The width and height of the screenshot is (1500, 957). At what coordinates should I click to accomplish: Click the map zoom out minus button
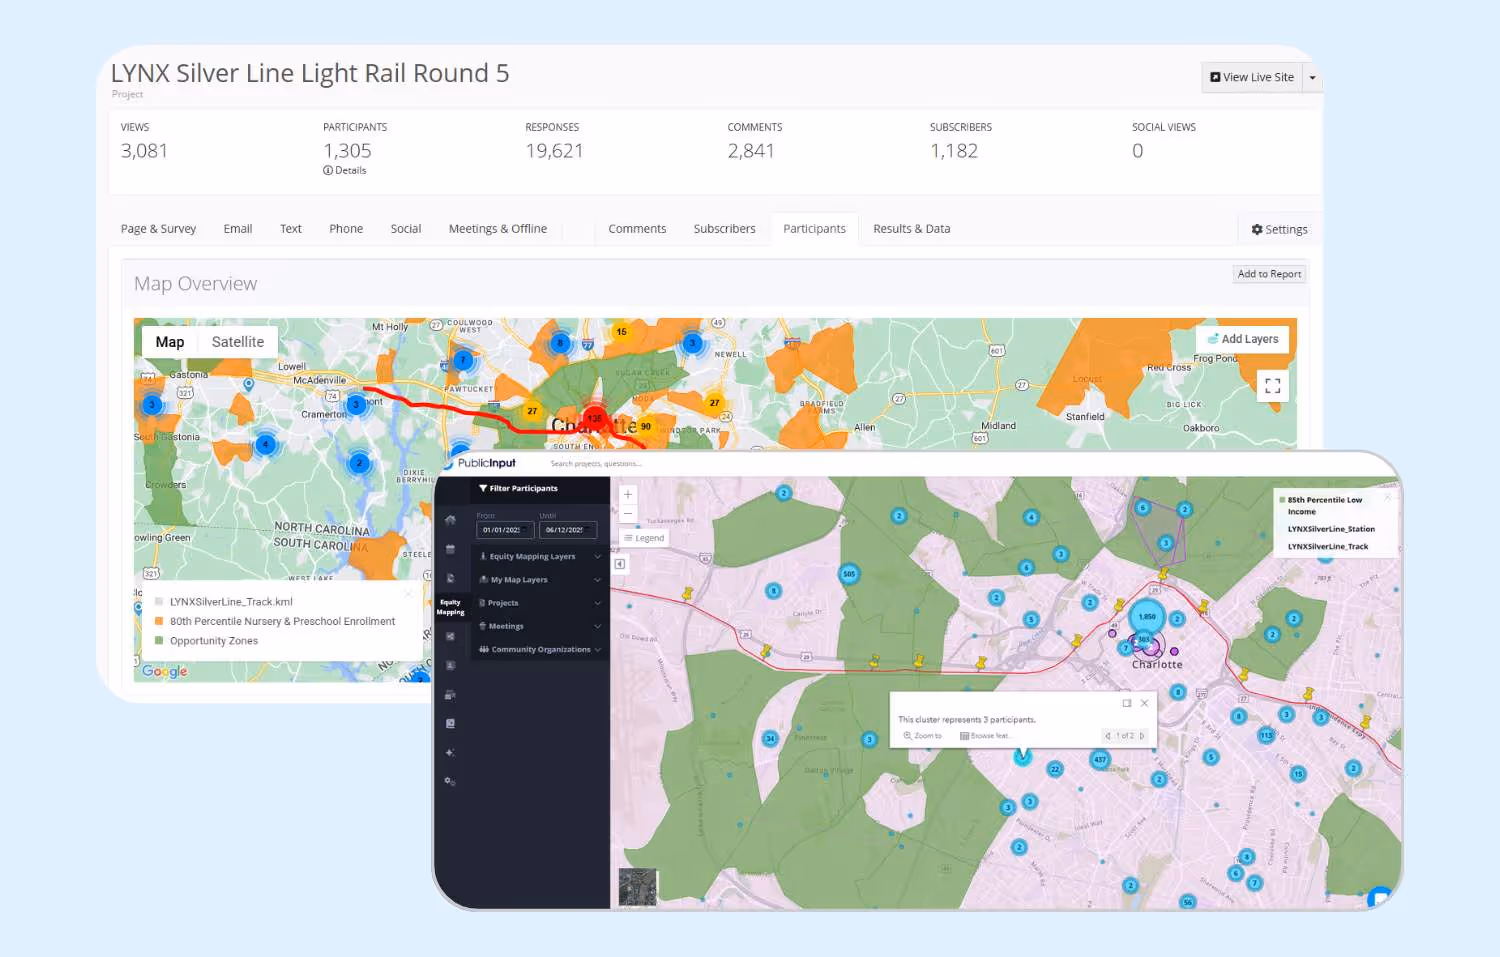pos(628,513)
